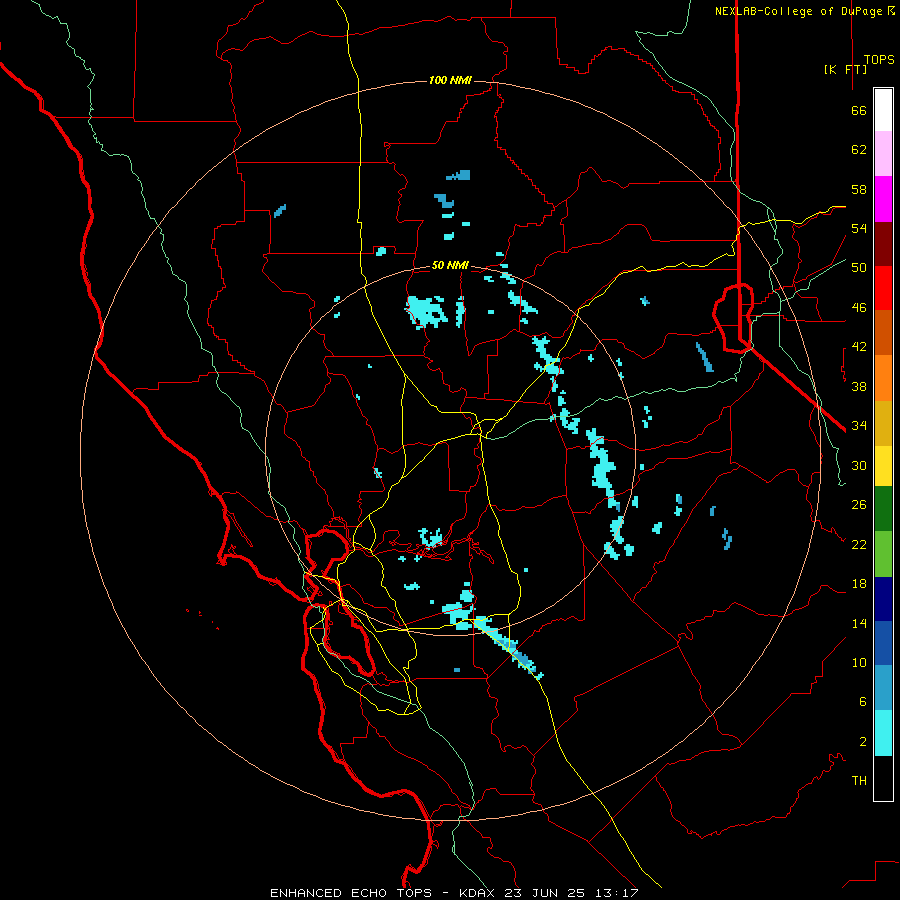Click the 23 JUN 25 date text
The image size is (900, 900).
548,893
